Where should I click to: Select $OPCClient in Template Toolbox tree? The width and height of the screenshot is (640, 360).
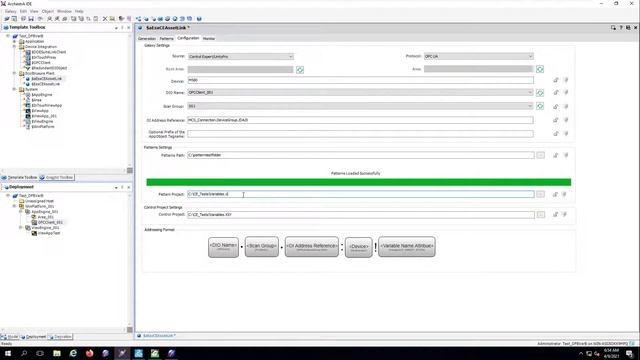pyautogui.click(x=41, y=63)
